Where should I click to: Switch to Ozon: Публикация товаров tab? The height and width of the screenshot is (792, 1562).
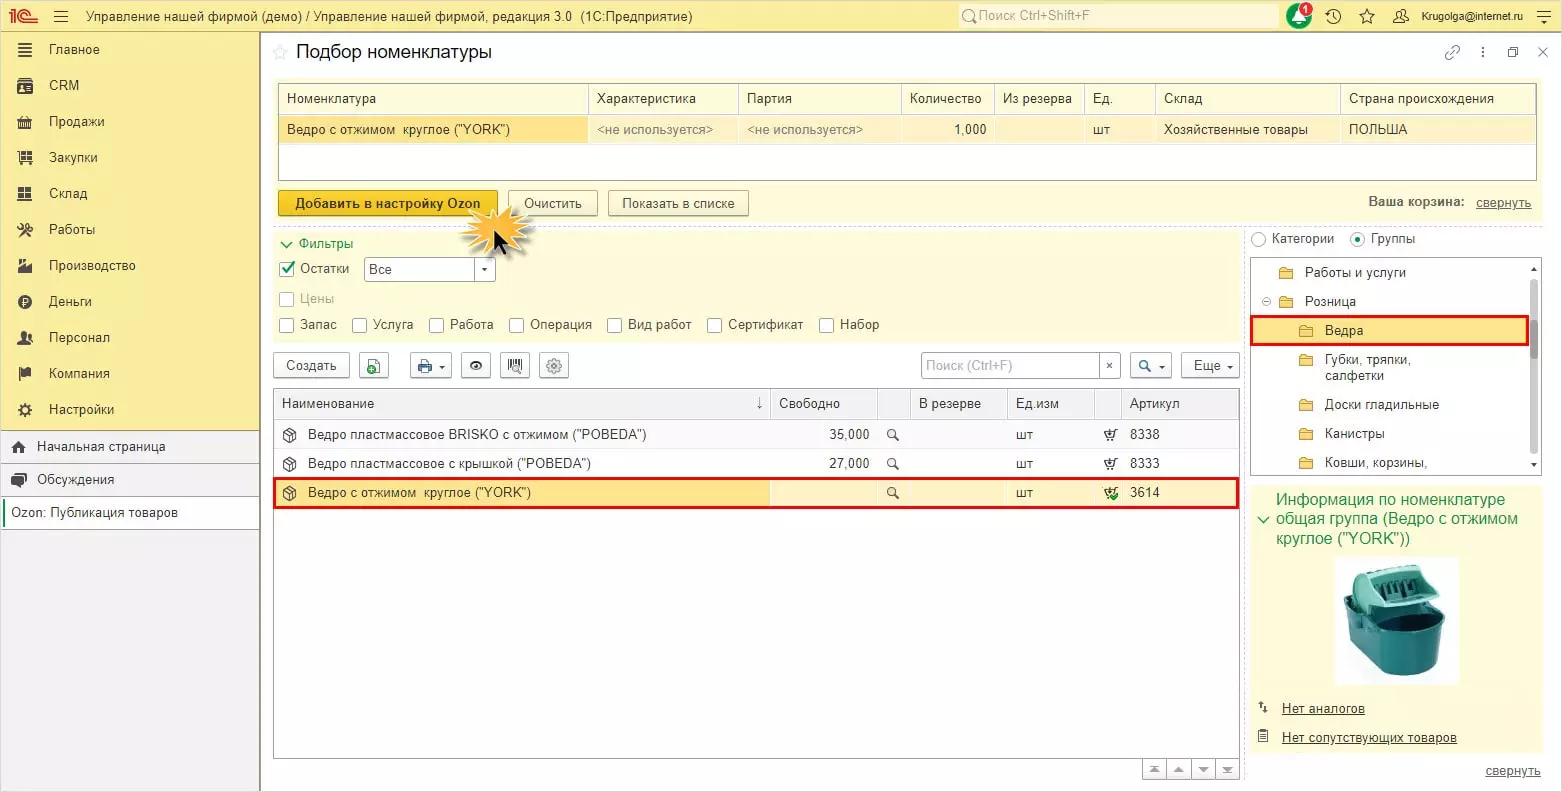coord(94,513)
